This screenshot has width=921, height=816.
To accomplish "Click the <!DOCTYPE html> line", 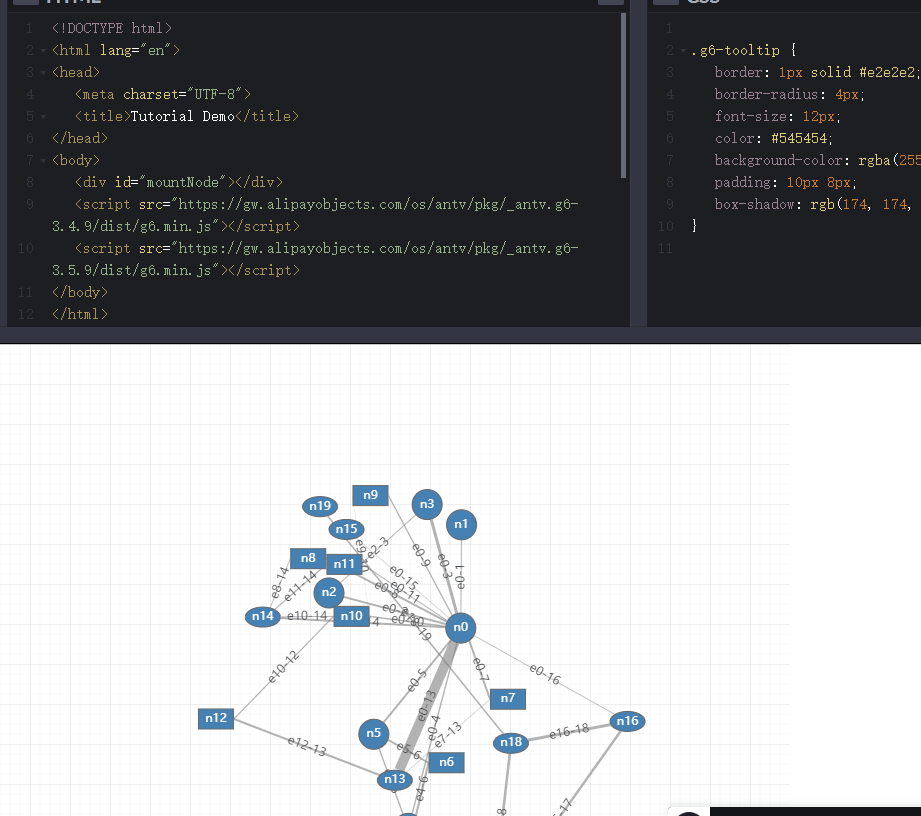I will point(112,28).
